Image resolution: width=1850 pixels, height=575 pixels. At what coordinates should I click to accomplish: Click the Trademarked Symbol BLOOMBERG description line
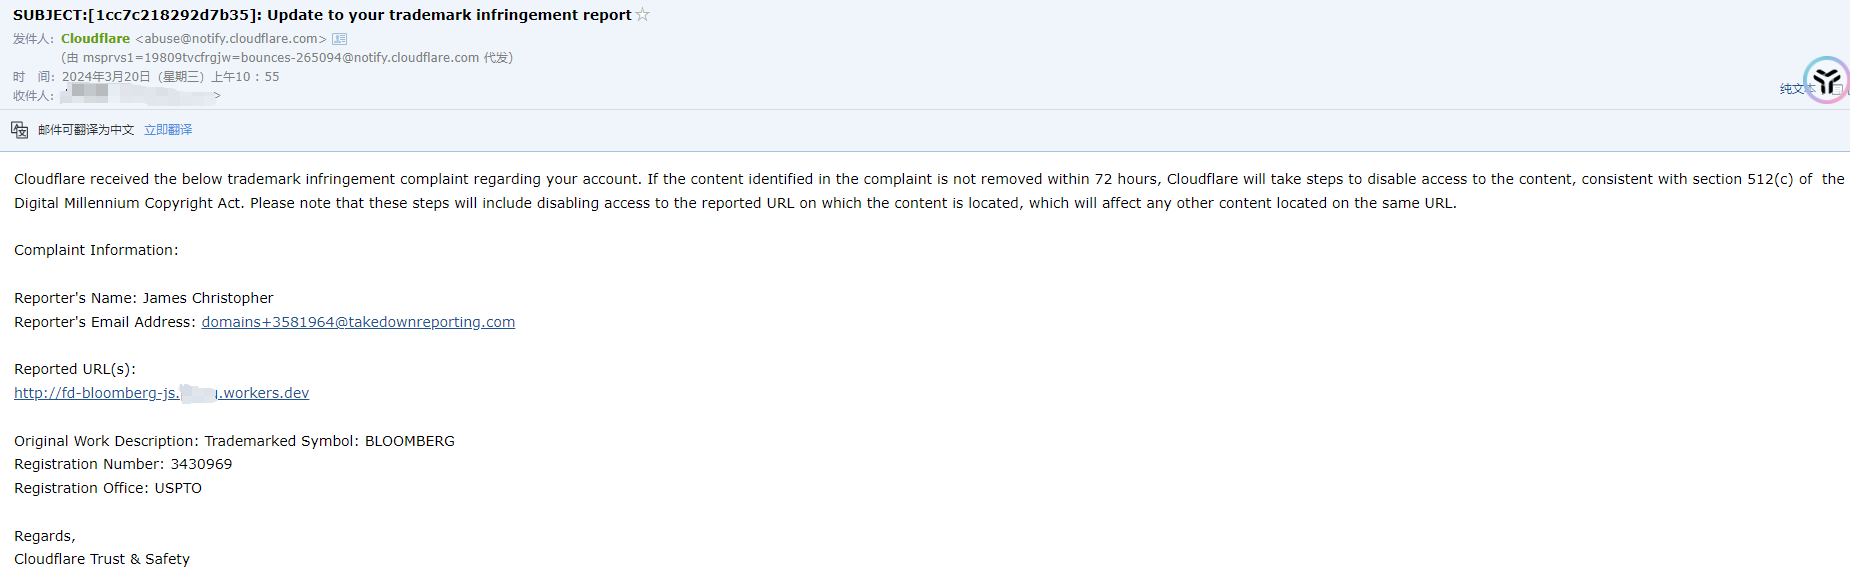(x=234, y=441)
